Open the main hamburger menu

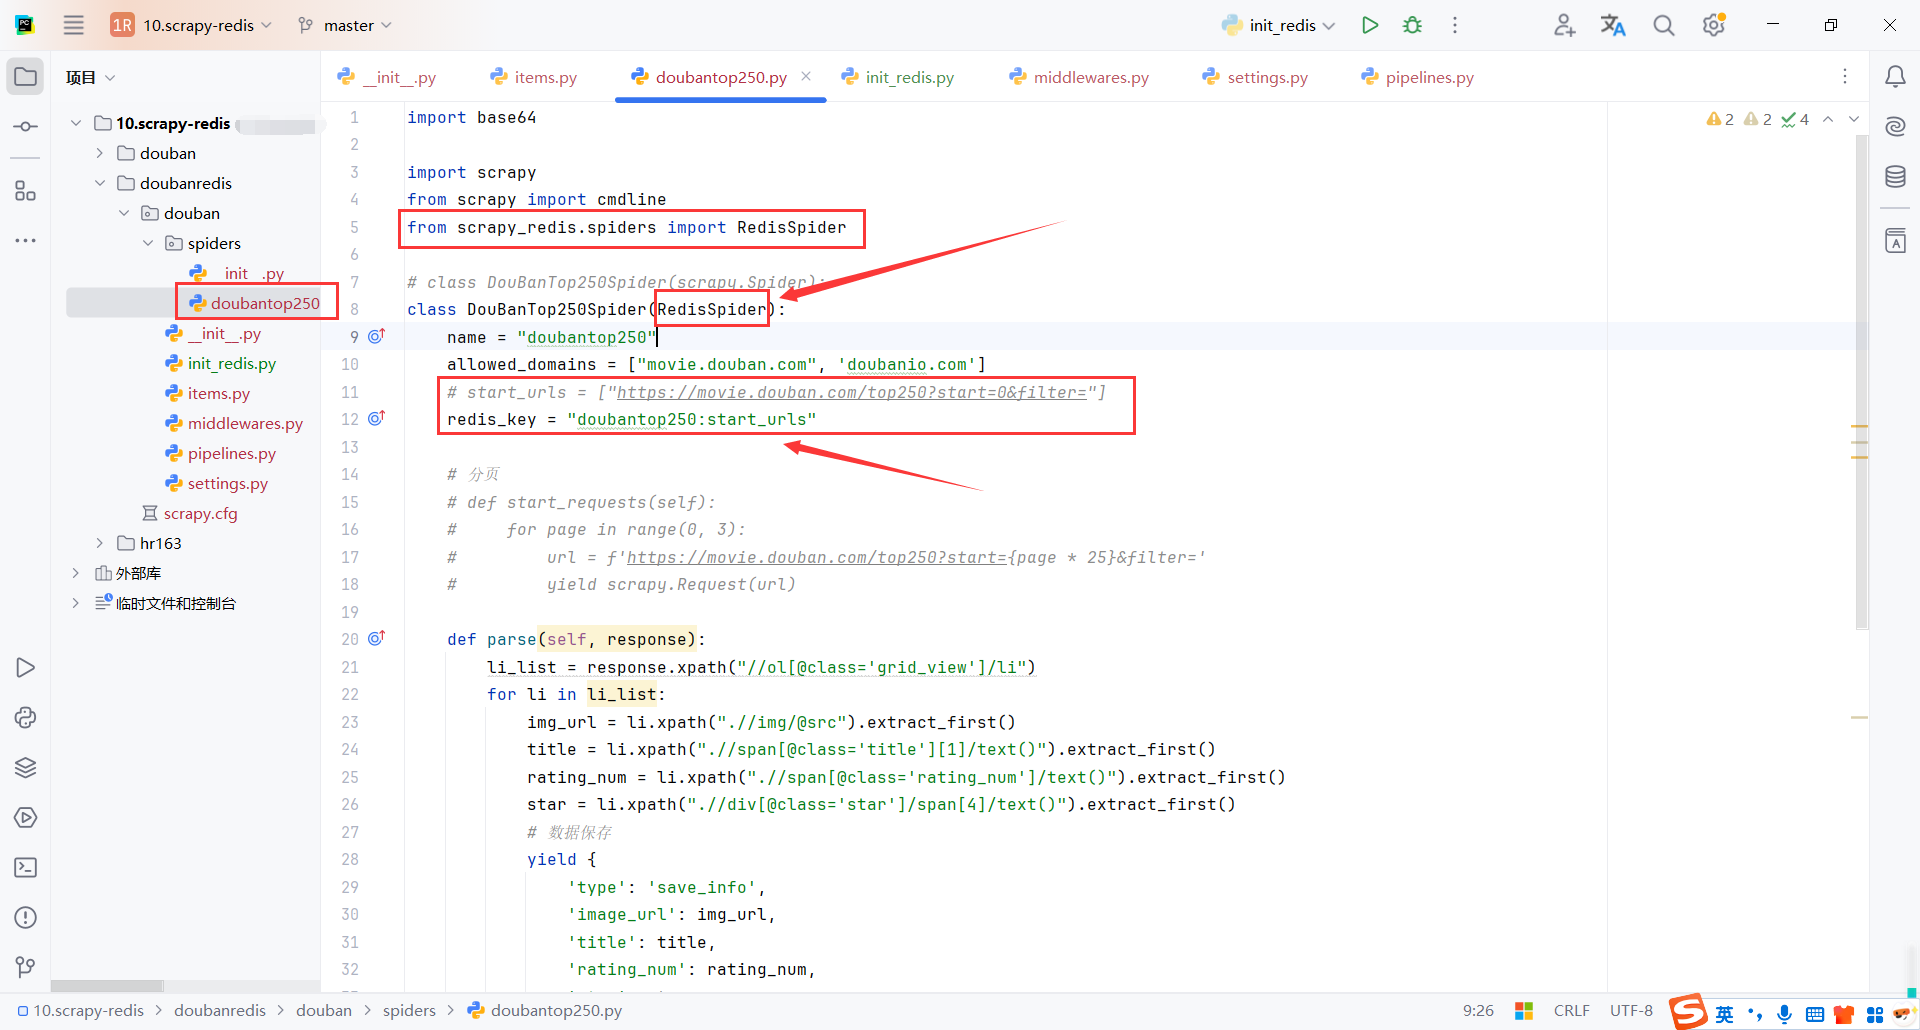point(74,25)
